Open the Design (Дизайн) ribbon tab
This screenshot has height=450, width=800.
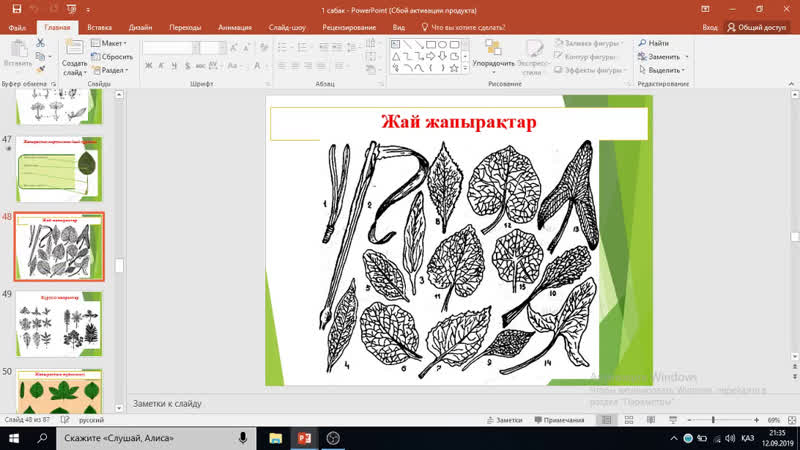click(x=140, y=28)
